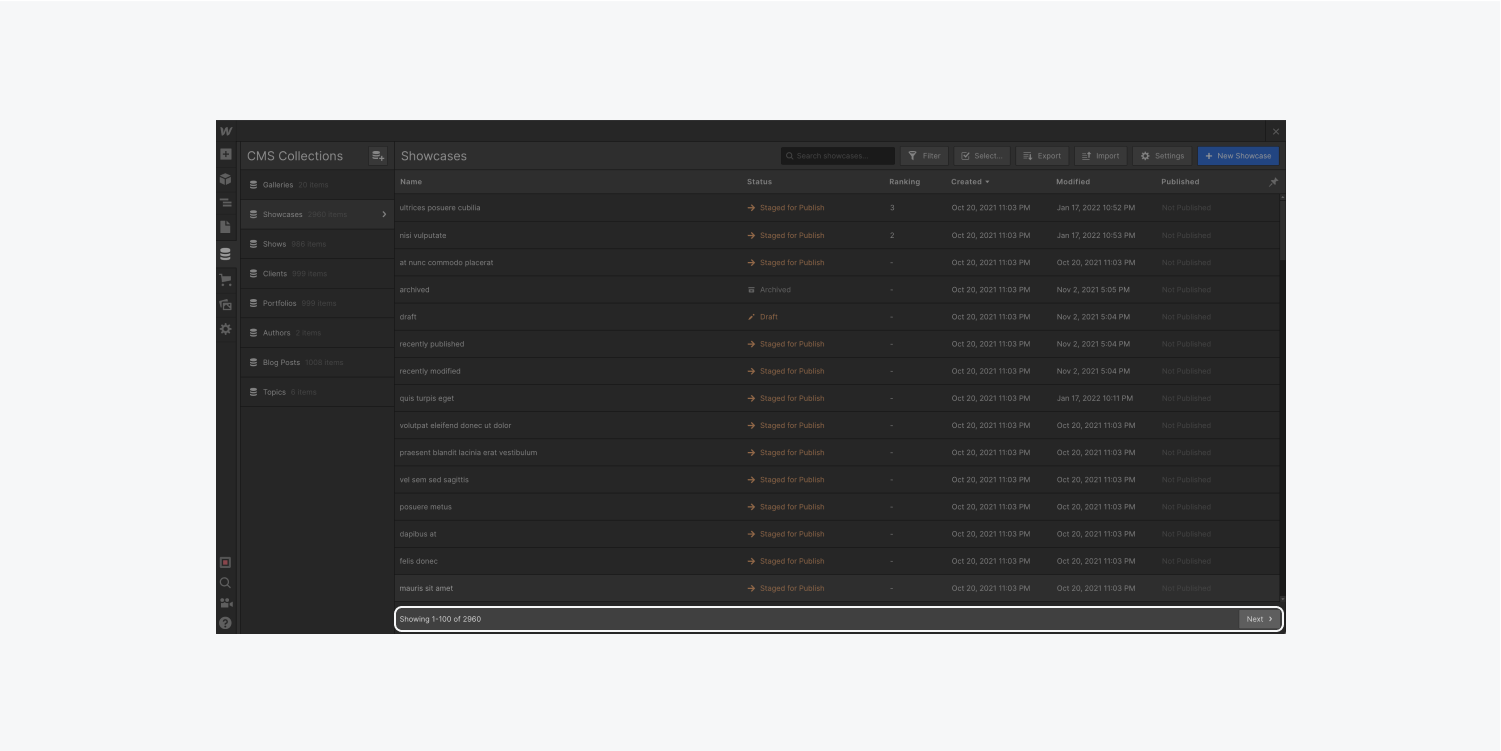Open item 'posuere metus'
The width and height of the screenshot is (1501, 751).
click(837, 507)
